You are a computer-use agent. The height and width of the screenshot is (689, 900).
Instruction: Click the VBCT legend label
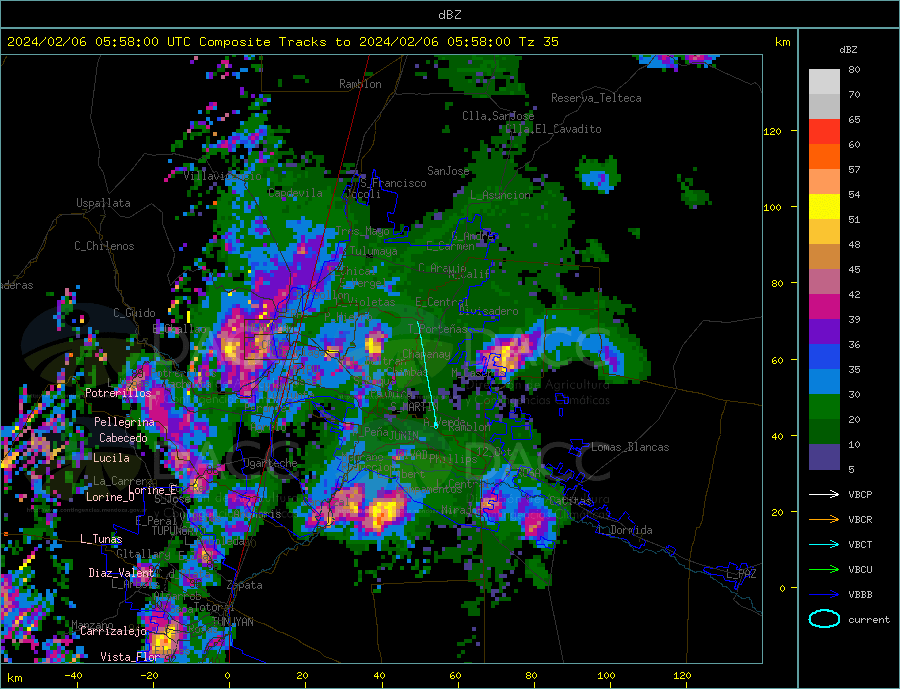point(860,544)
